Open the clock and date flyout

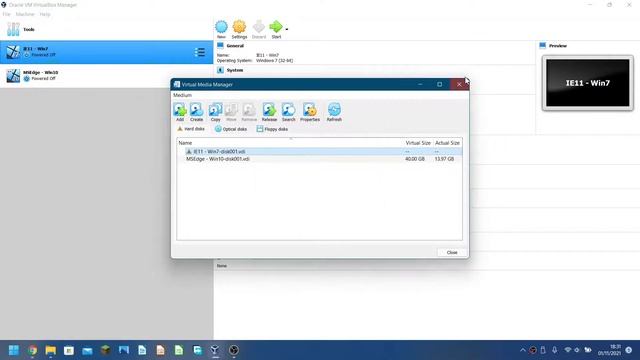[610, 350]
